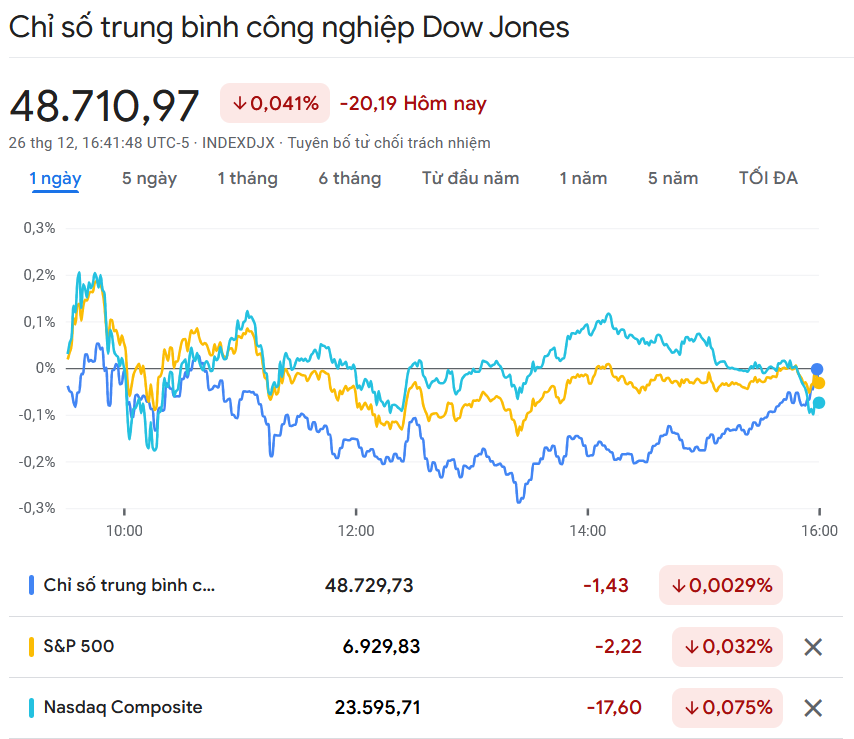This screenshot has width=854, height=739.
Task: Show the "1 tháng" chart range
Action: coord(247,179)
